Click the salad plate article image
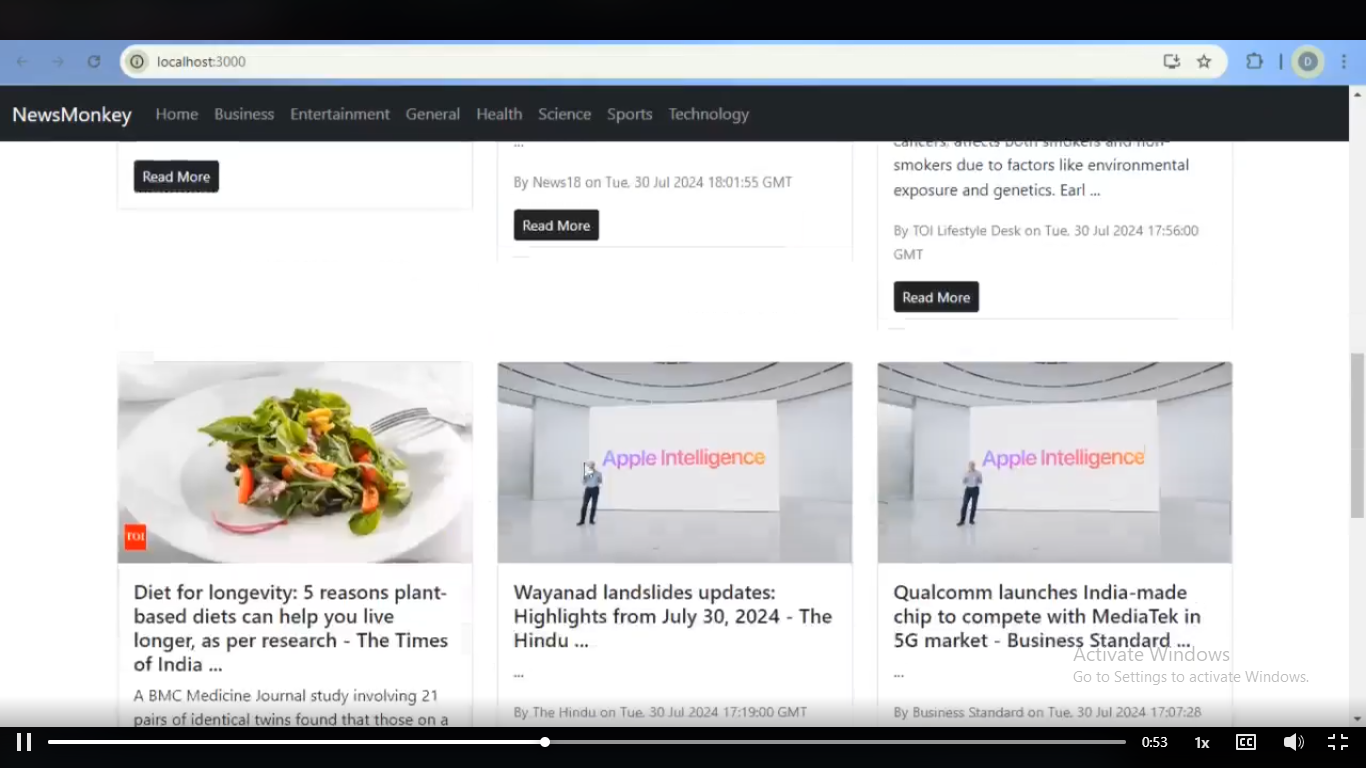 (x=295, y=463)
